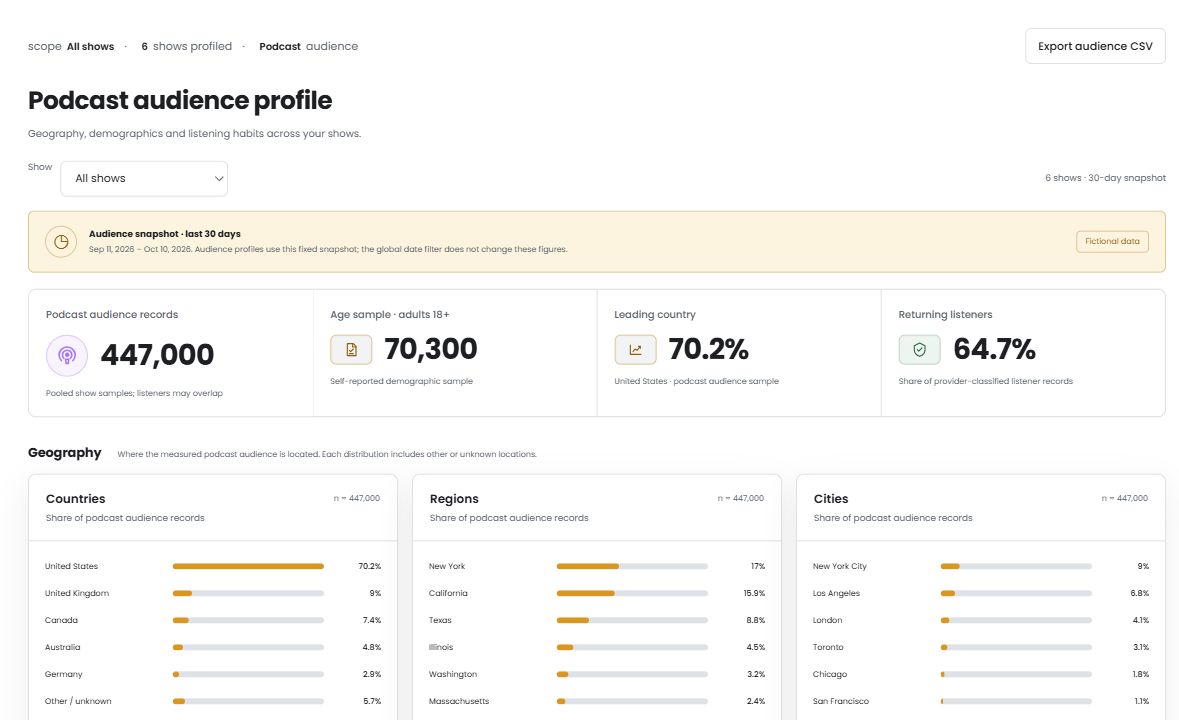Click the shield check icon beside 64.7%

pyautogui.click(x=920, y=349)
